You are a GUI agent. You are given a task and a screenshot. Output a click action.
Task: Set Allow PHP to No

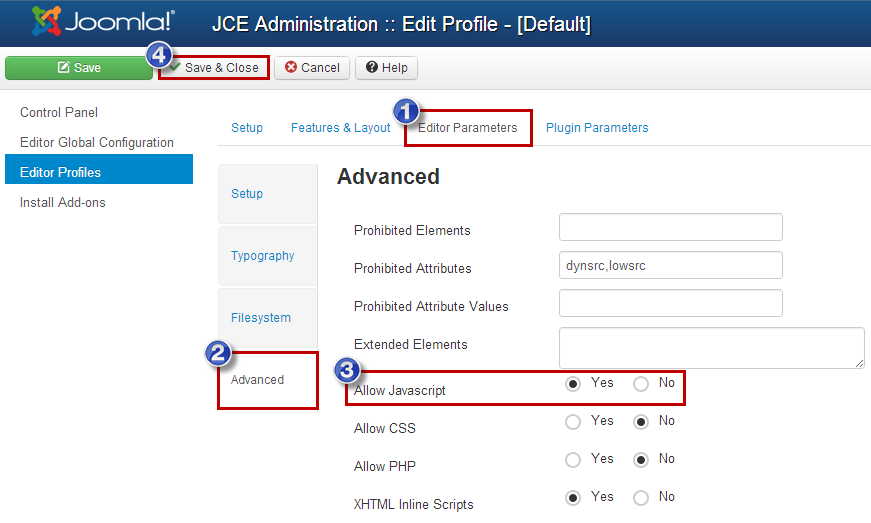(640, 460)
